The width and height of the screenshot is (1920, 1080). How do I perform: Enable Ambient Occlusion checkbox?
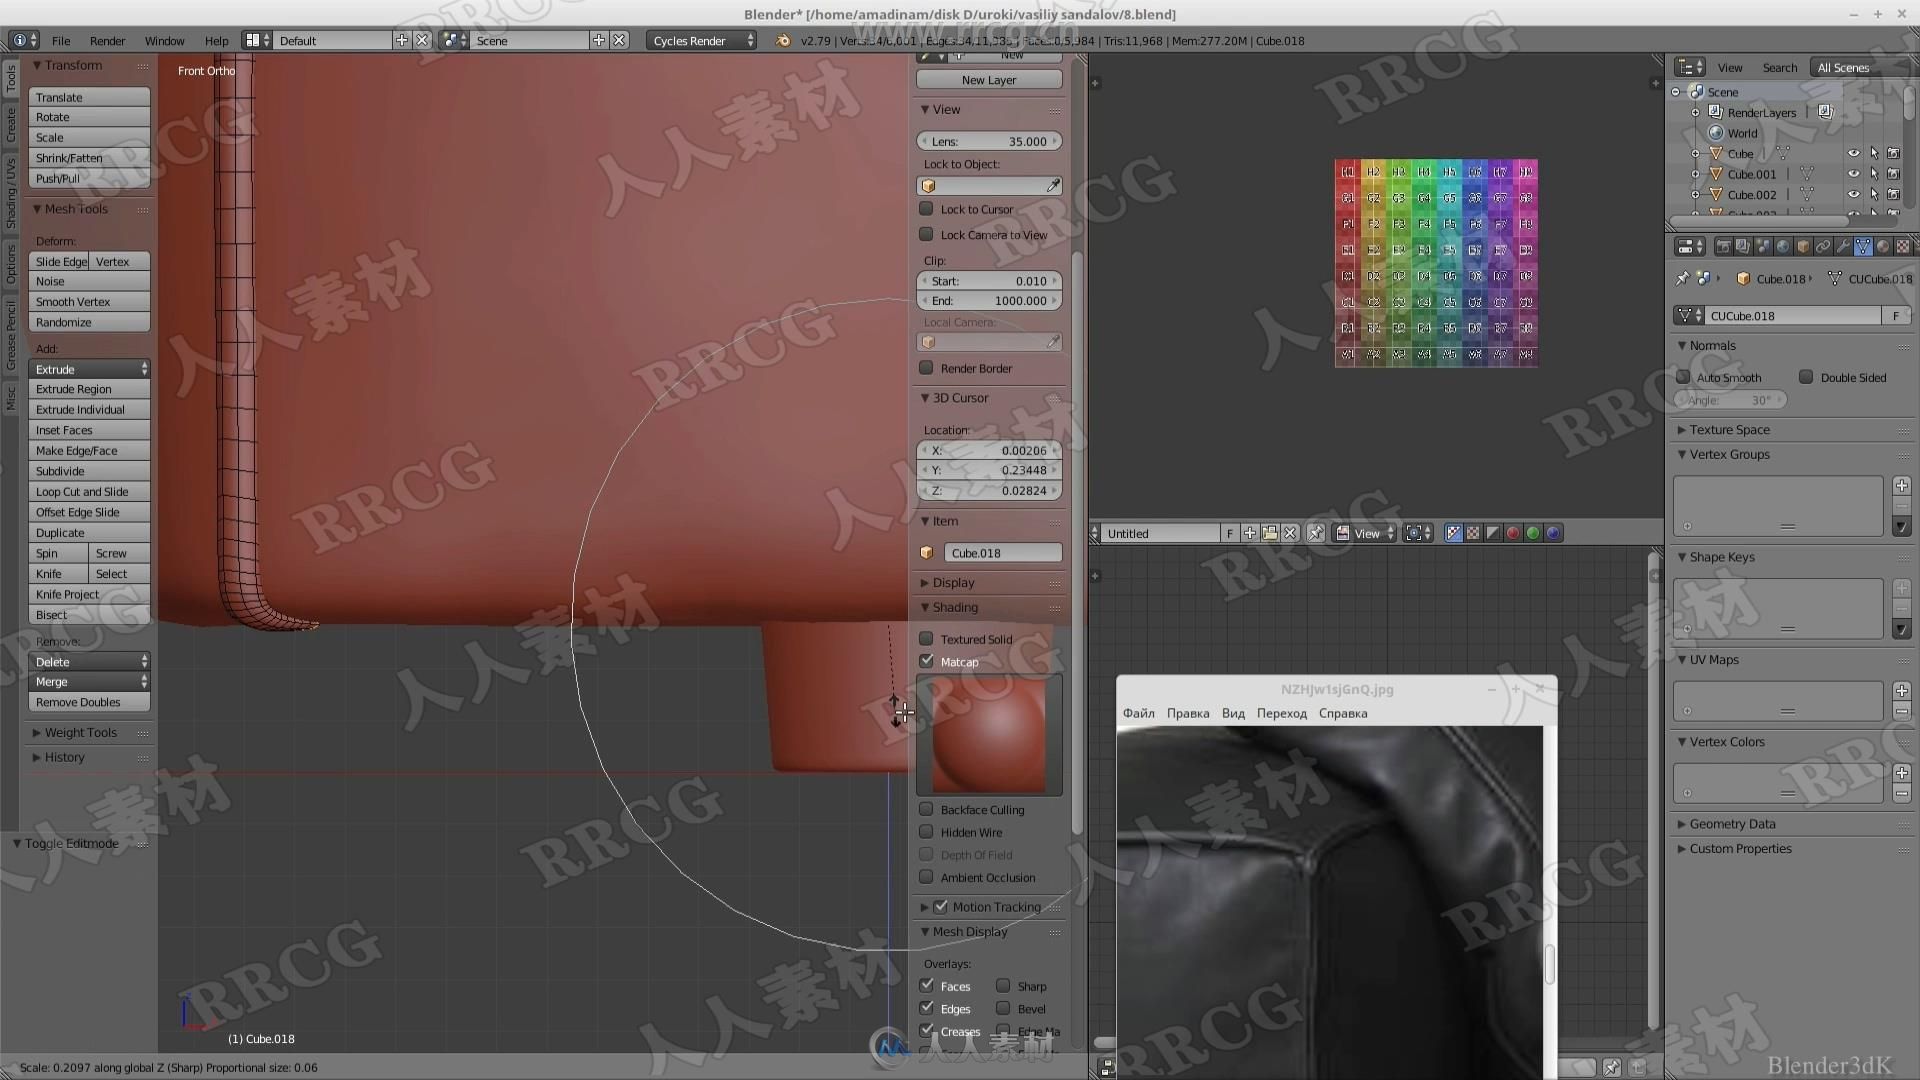pyautogui.click(x=926, y=877)
